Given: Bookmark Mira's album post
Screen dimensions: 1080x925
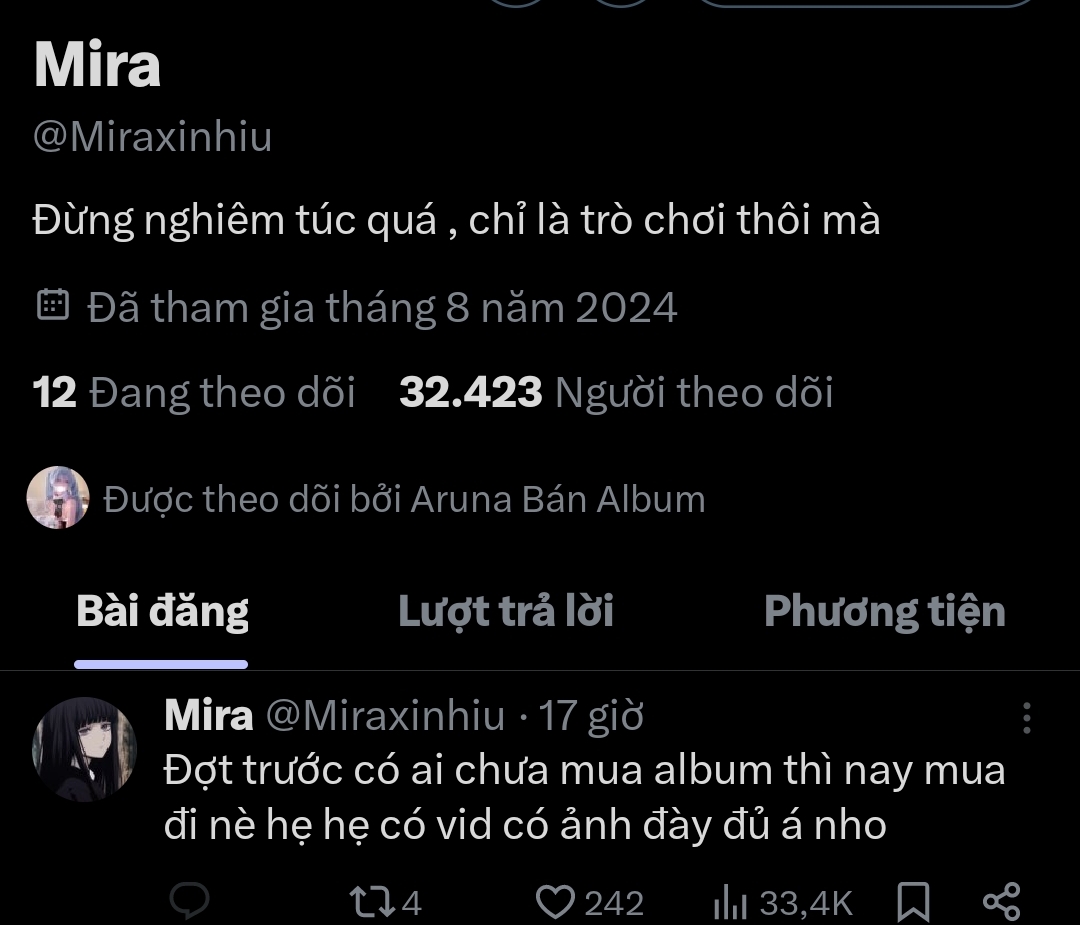Looking at the screenshot, I should coord(912,903).
